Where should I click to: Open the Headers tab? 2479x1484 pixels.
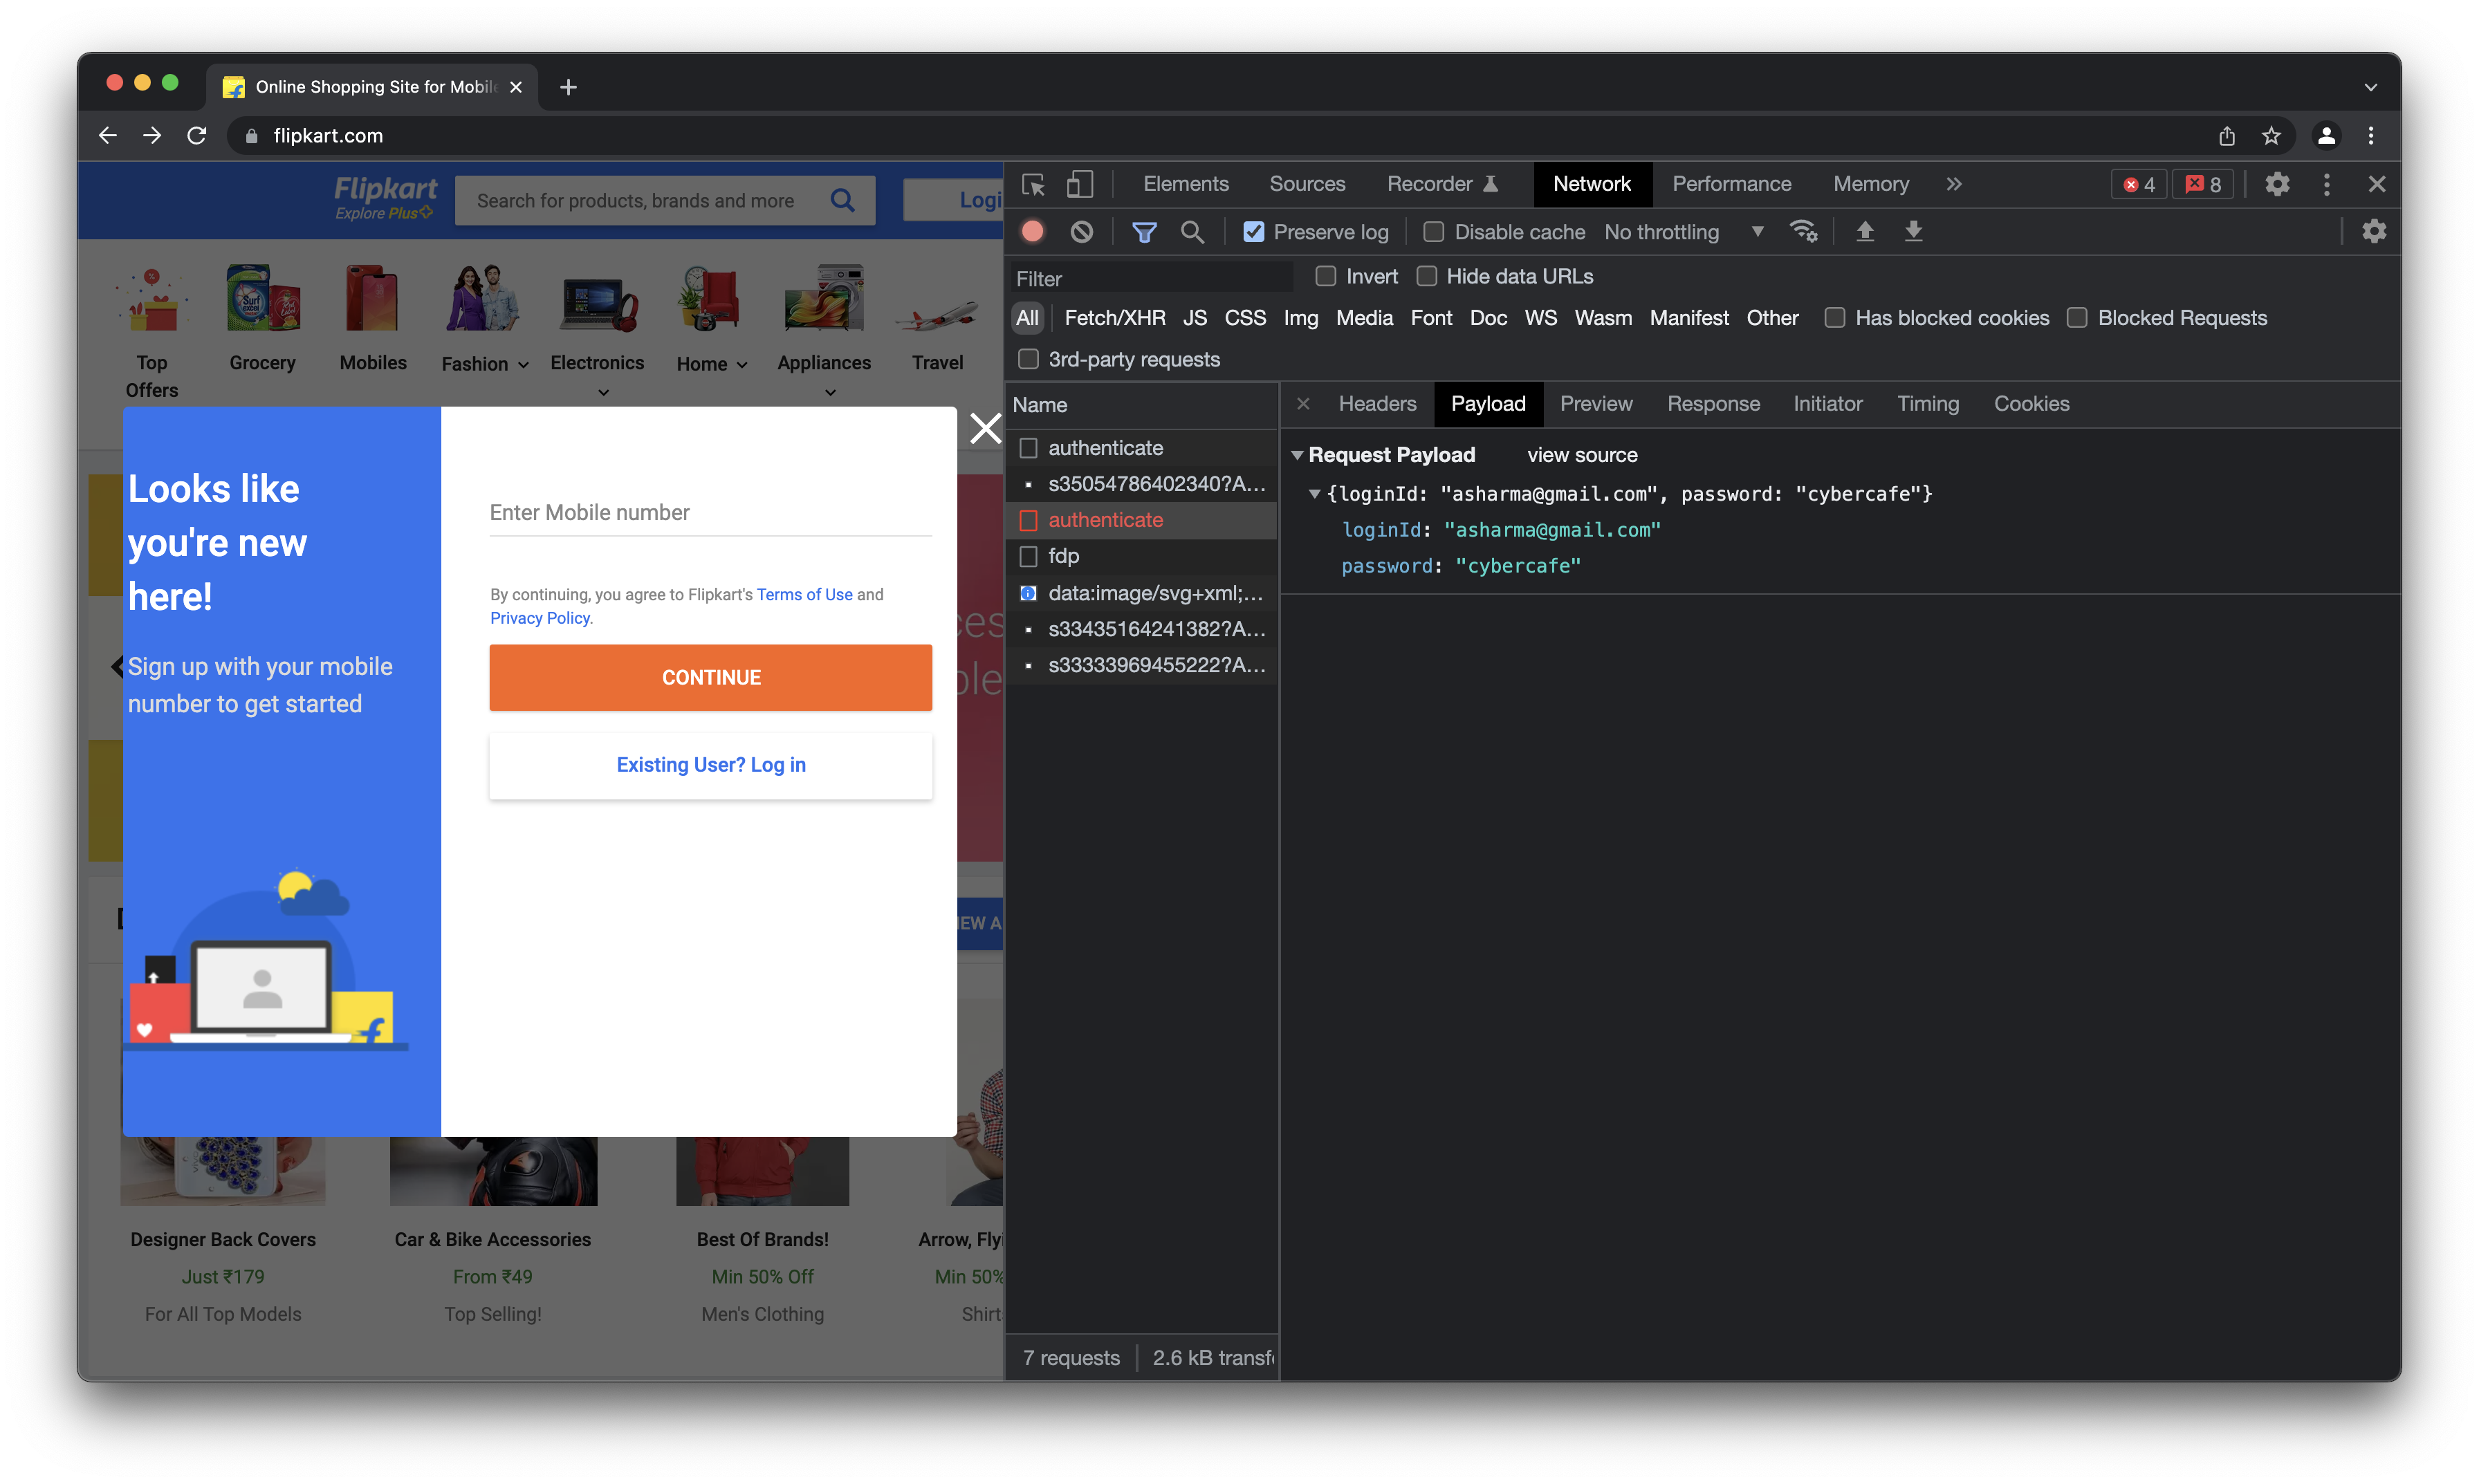coord(1377,404)
